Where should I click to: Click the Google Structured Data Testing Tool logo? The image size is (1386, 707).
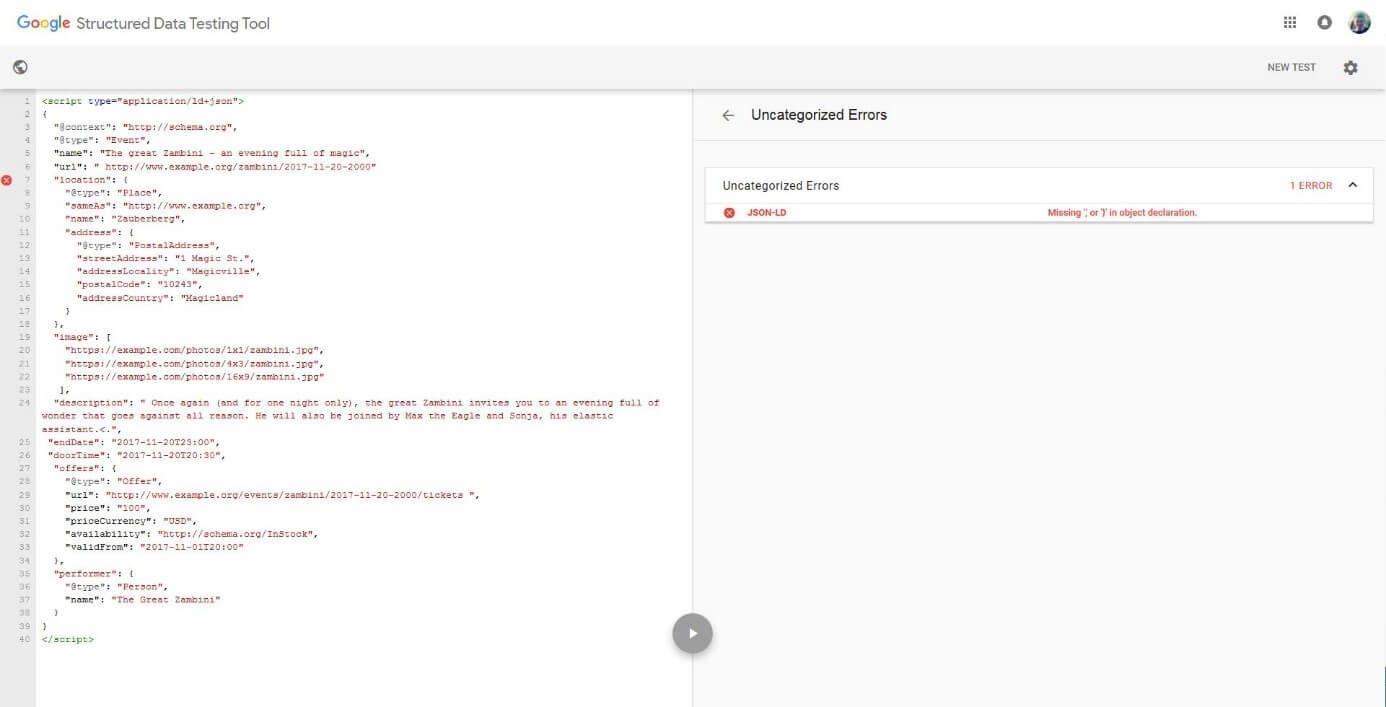(143, 23)
